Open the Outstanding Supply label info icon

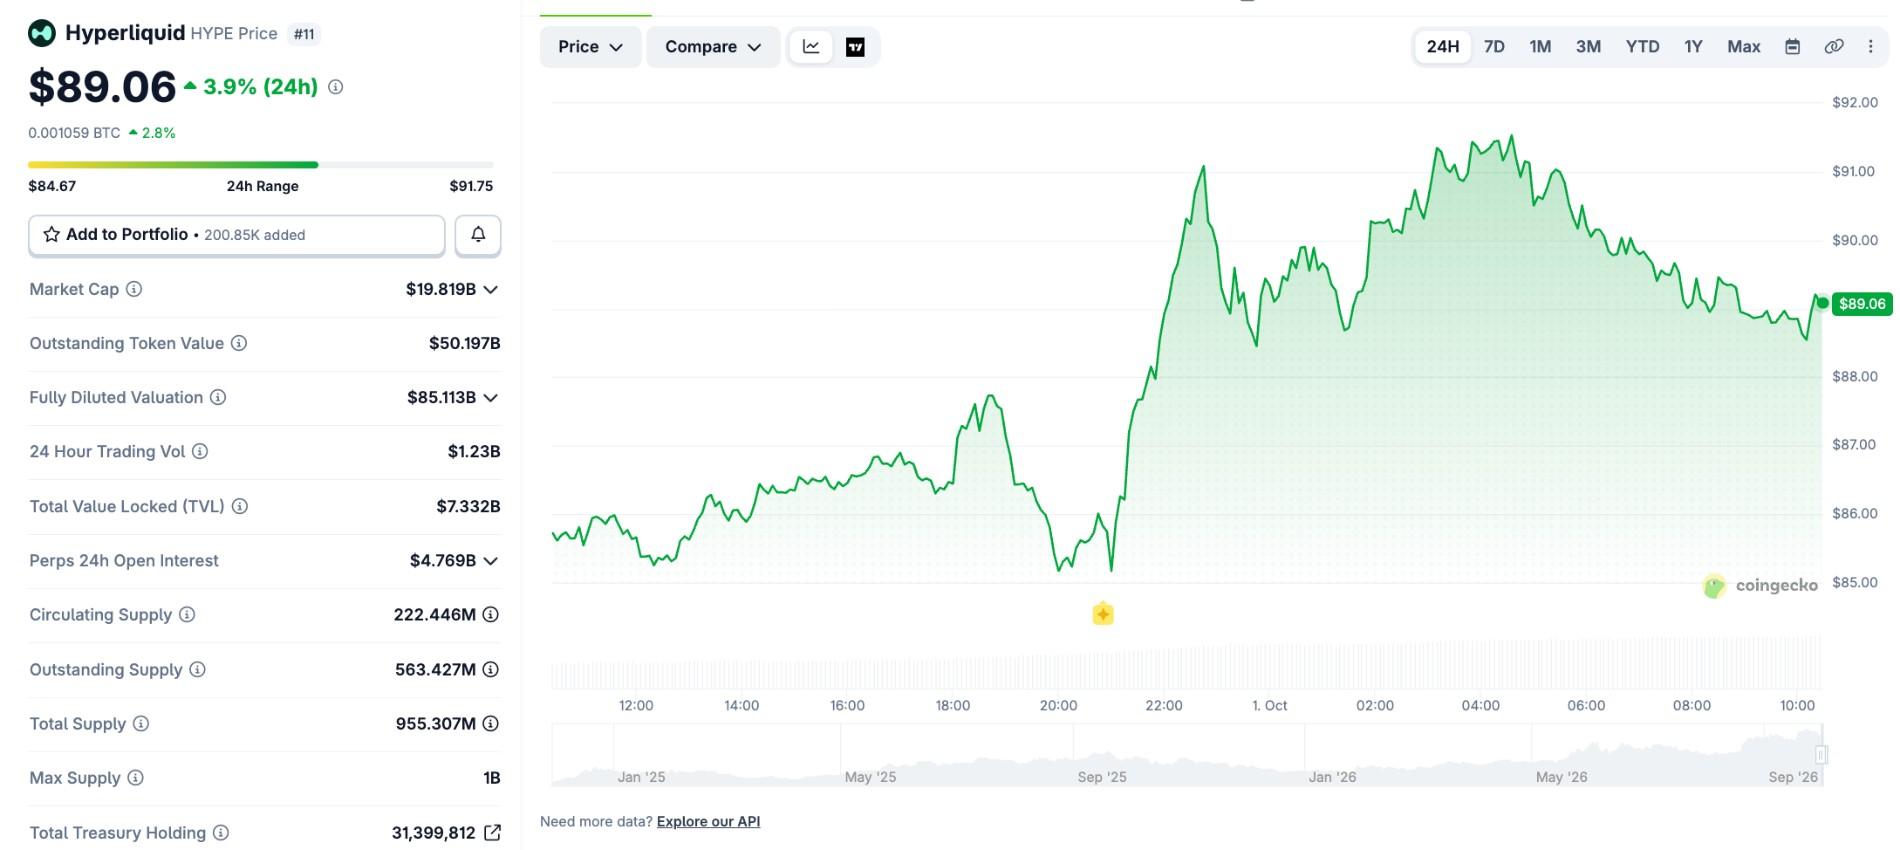pyautogui.click(x=198, y=669)
